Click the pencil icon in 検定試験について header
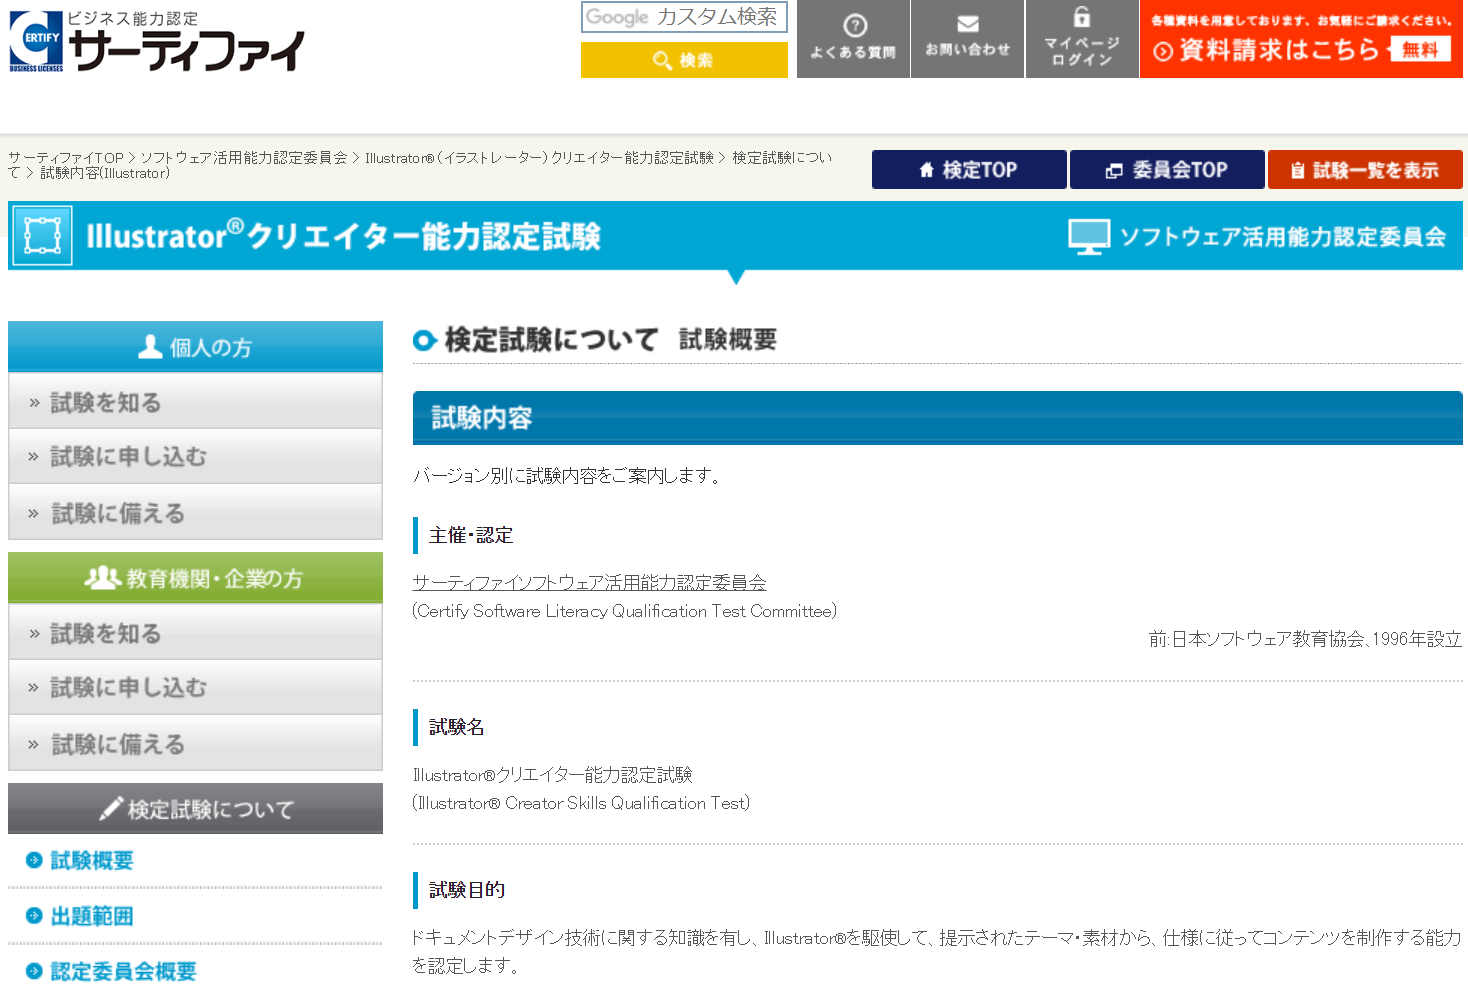The image size is (1468, 990). (x=111, y=809)
